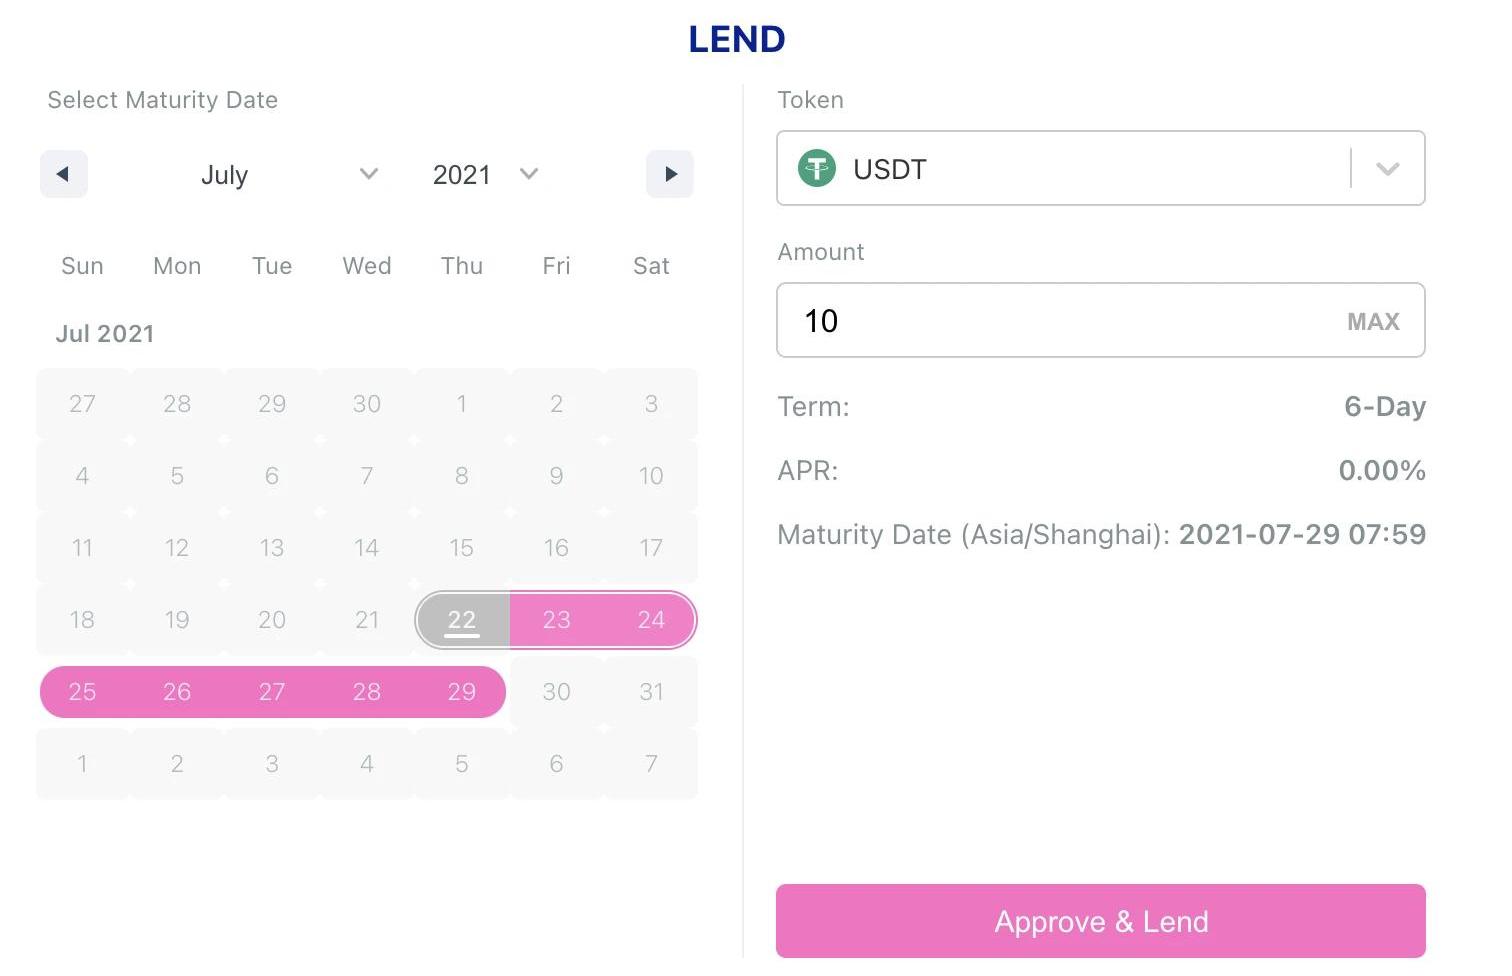Select July 31 in the calendar
Screen dimensions: 1512x976
coord(651,692)
